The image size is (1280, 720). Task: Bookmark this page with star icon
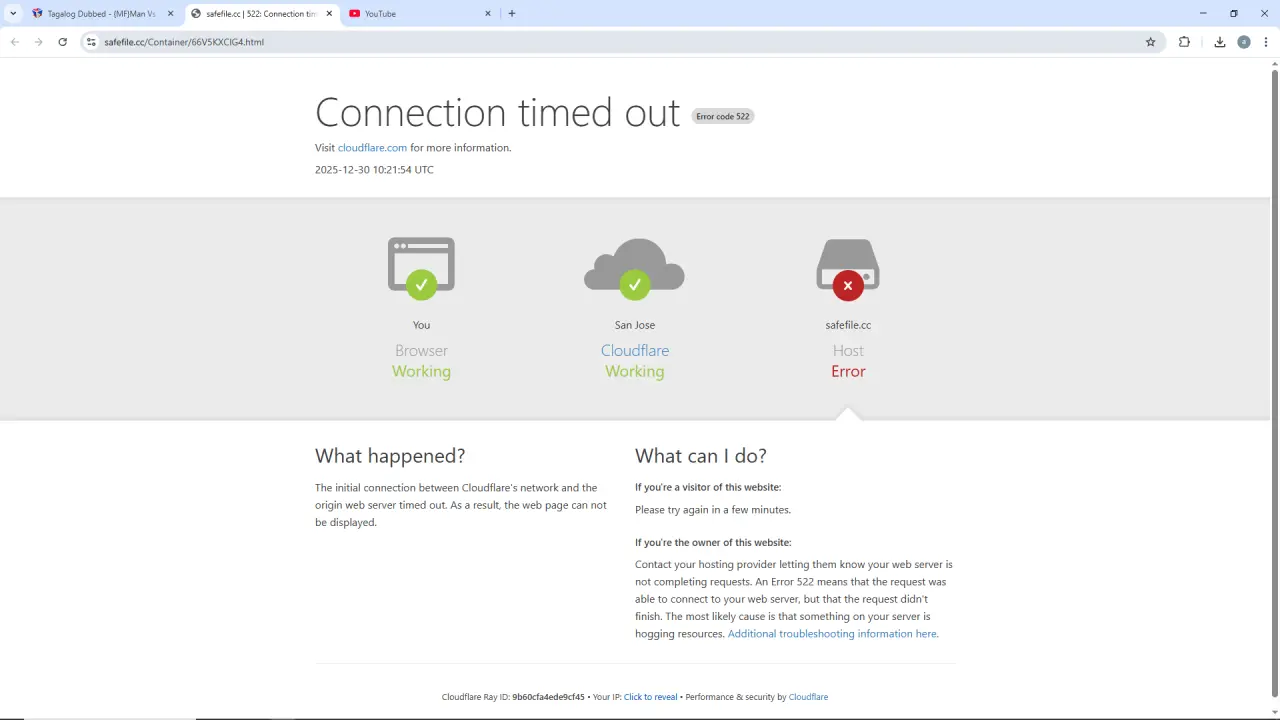tap(1151, 42)
